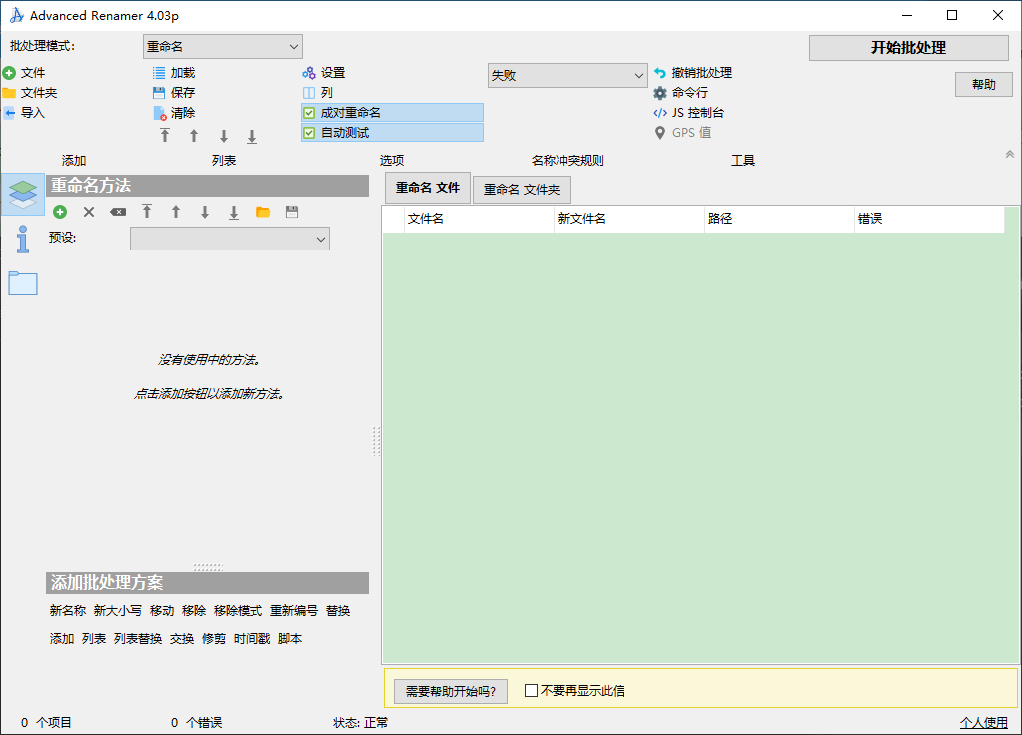Select the 文件夹 menu entry

pos(34,92)
